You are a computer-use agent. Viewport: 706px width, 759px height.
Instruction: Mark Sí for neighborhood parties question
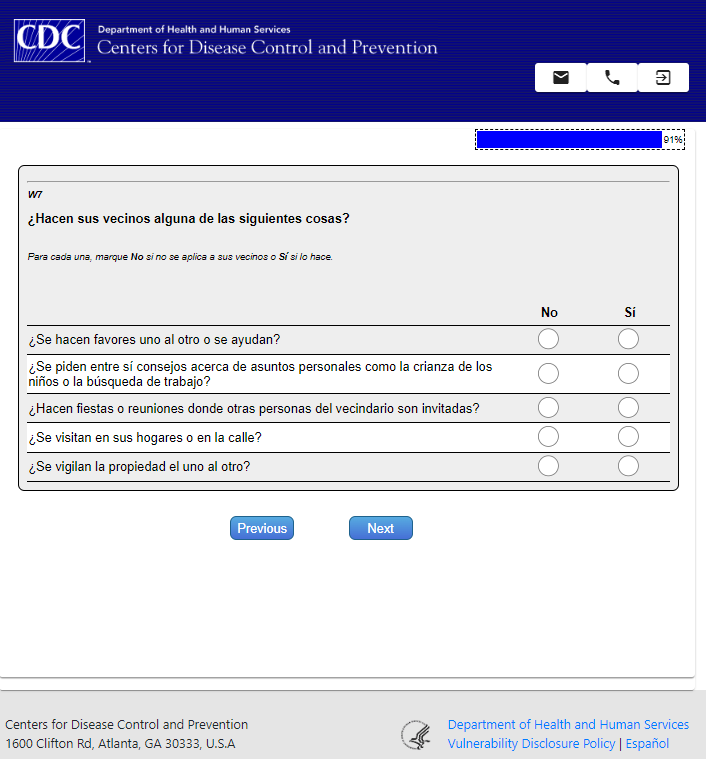click(x=628, y=408)
